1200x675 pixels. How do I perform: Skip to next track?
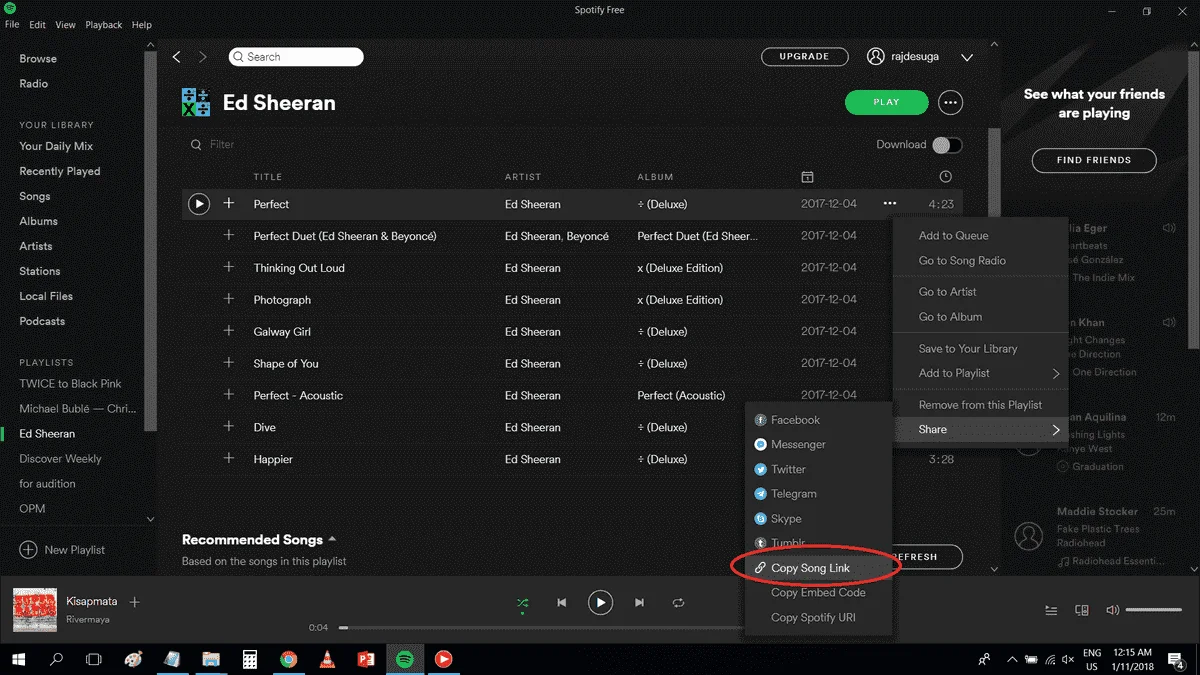[639, 603]
